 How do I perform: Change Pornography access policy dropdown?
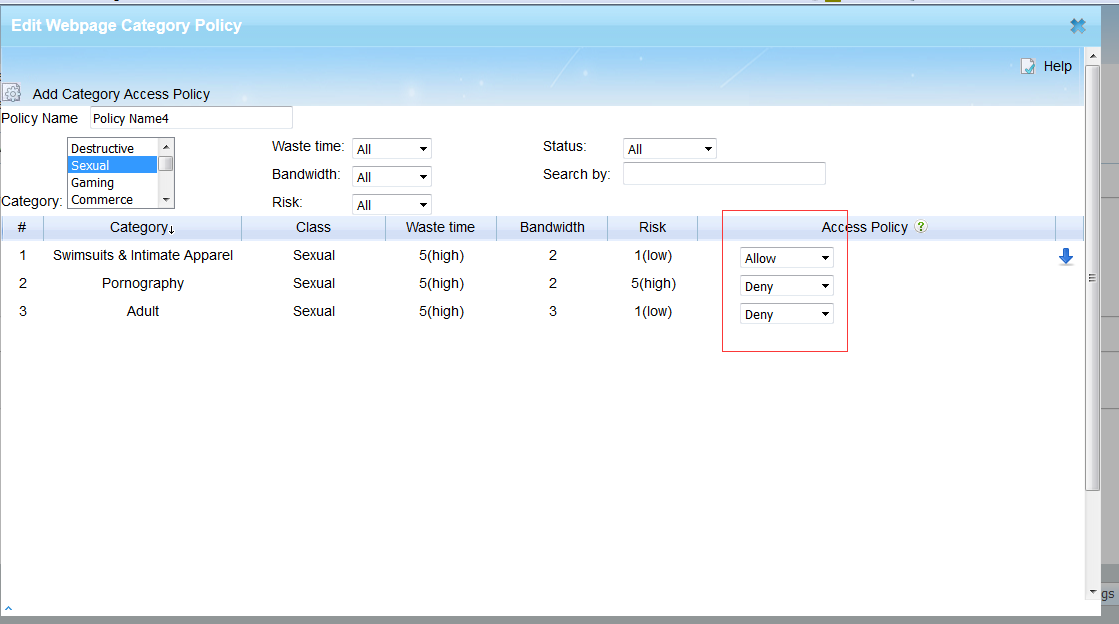(786, 286)
